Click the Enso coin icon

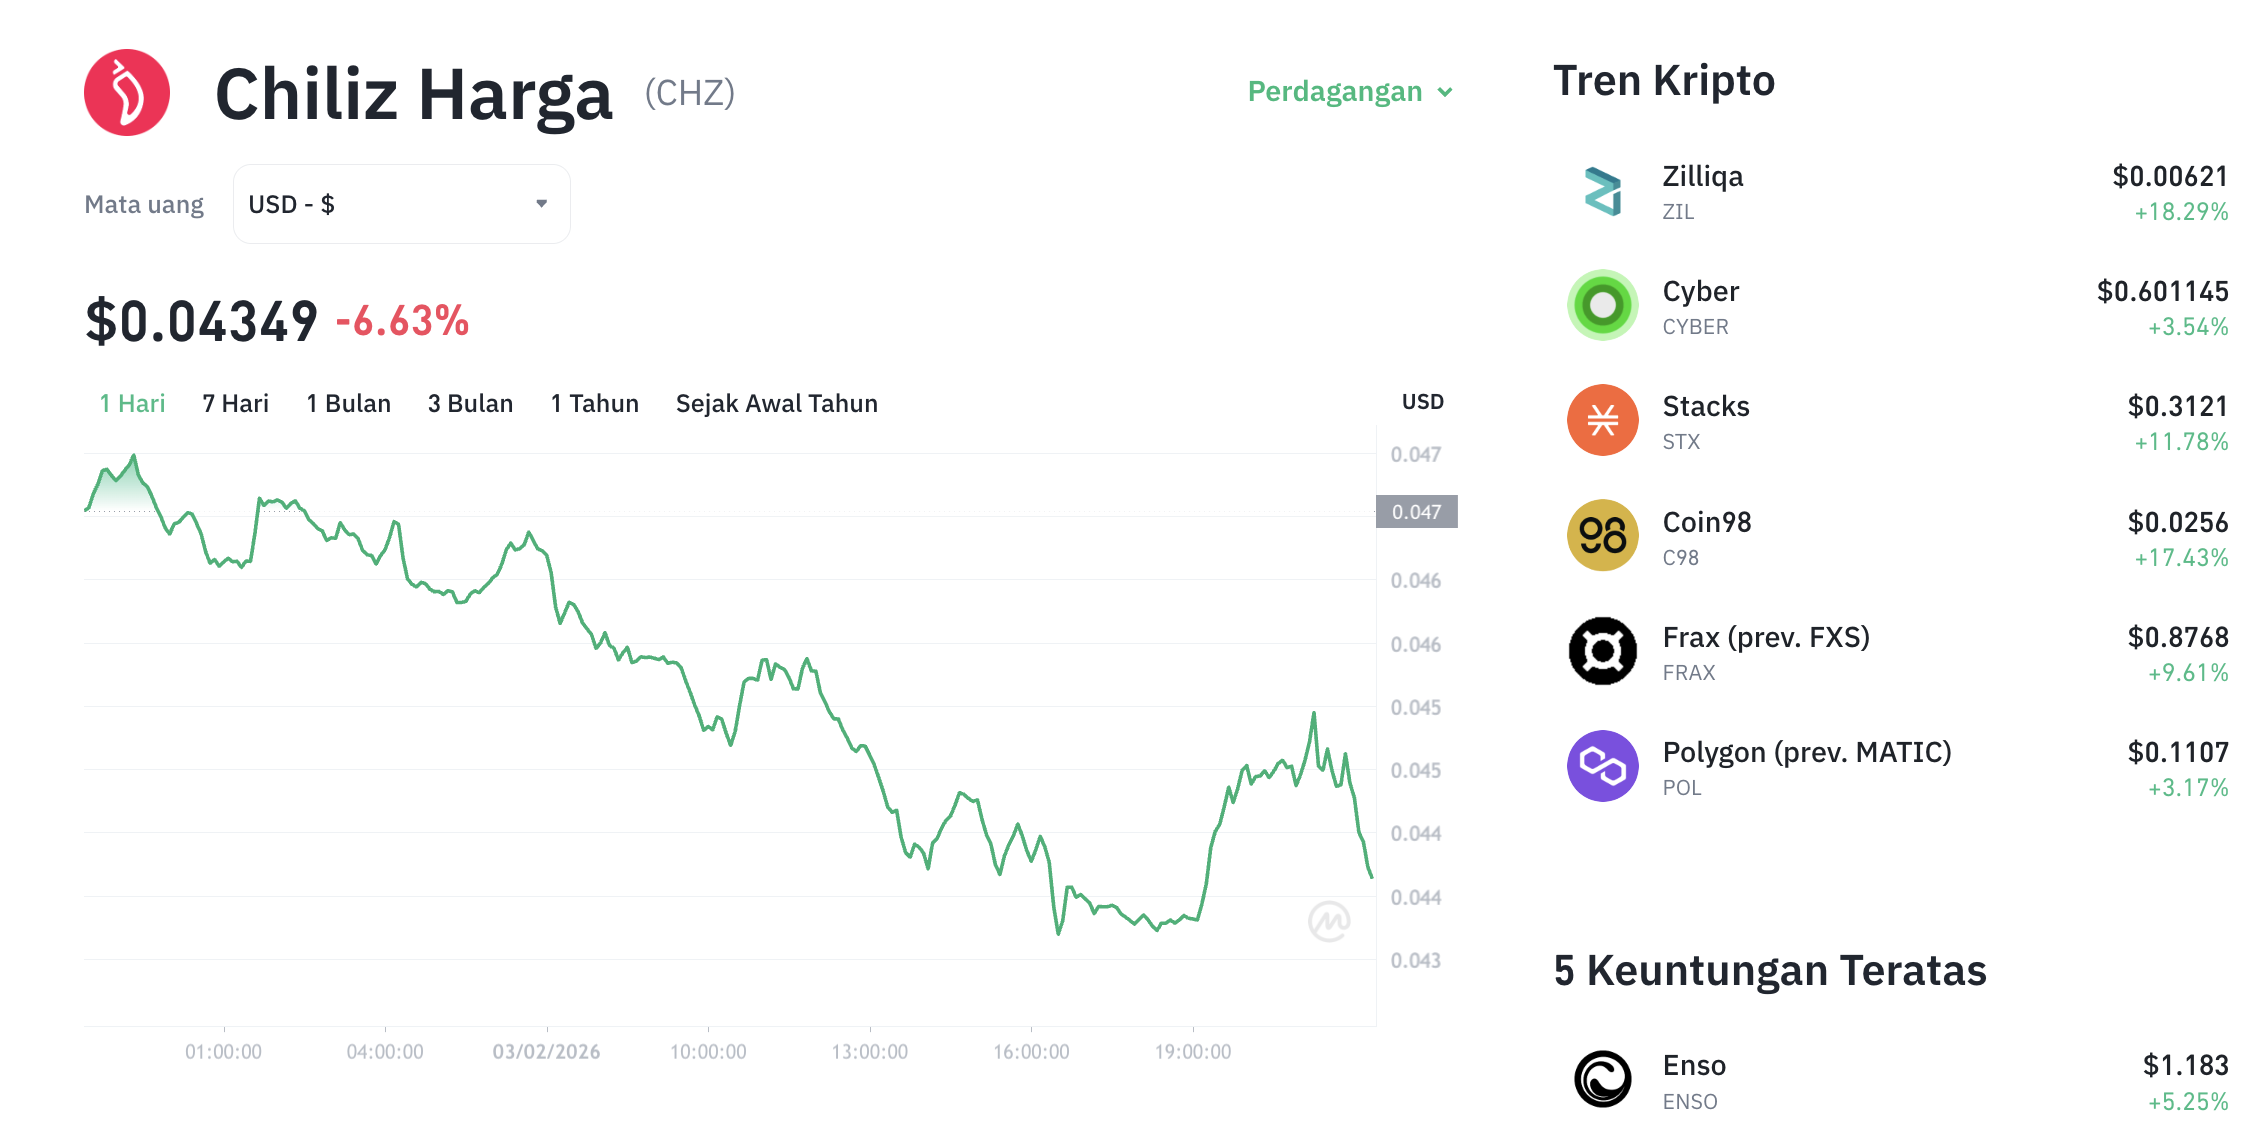(1601, 1079)
